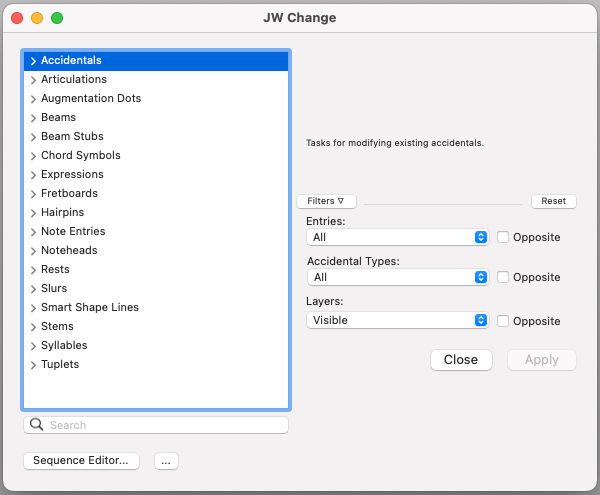Select the Beam Stubs row

[x=156, y=136]
